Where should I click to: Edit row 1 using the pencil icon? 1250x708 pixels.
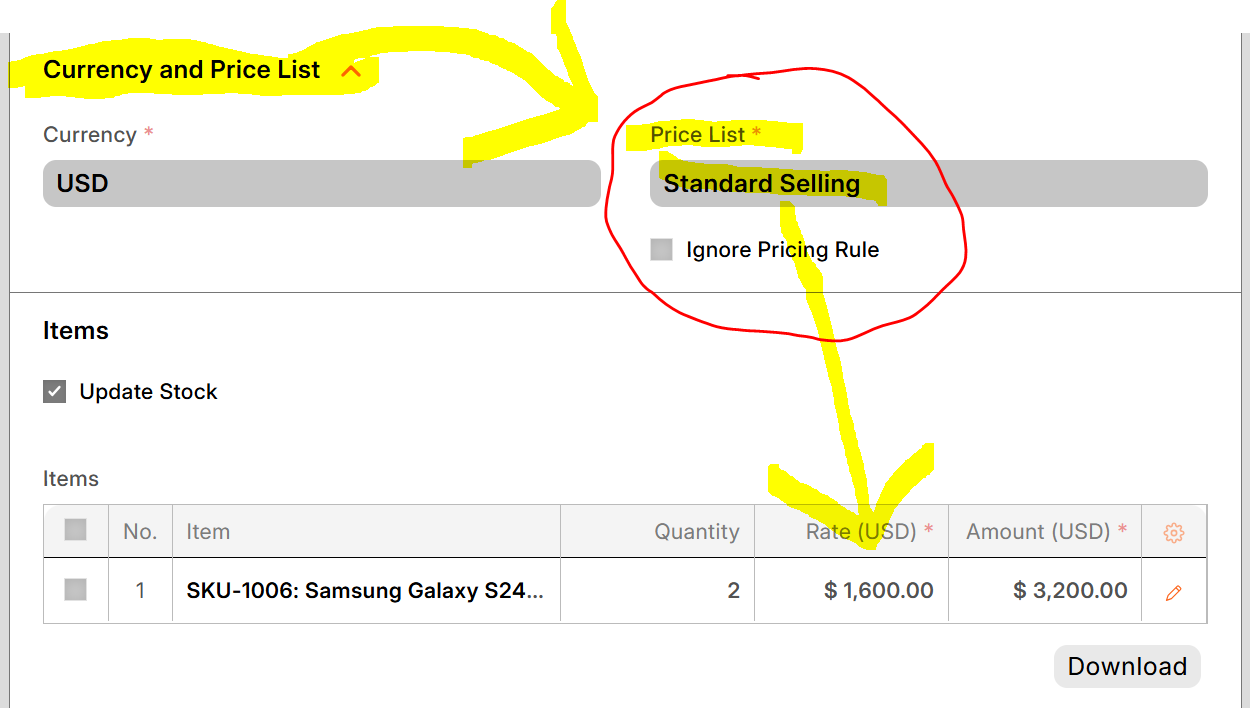1174,592
